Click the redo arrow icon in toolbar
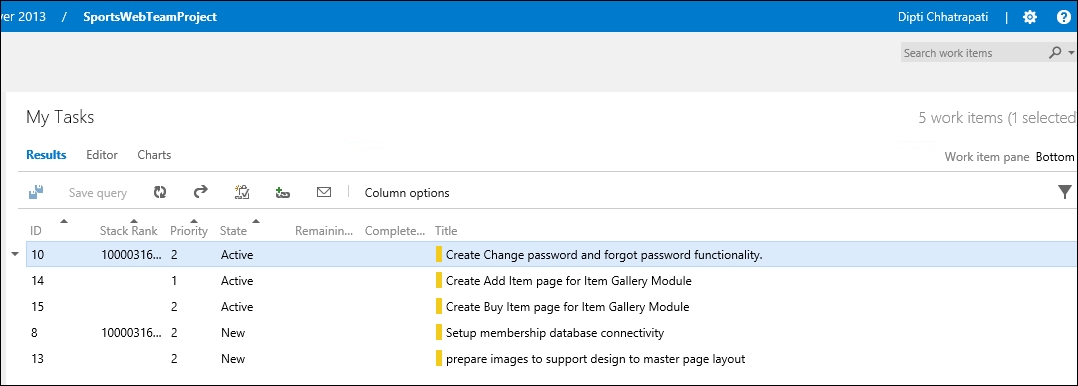 (200, 192)
